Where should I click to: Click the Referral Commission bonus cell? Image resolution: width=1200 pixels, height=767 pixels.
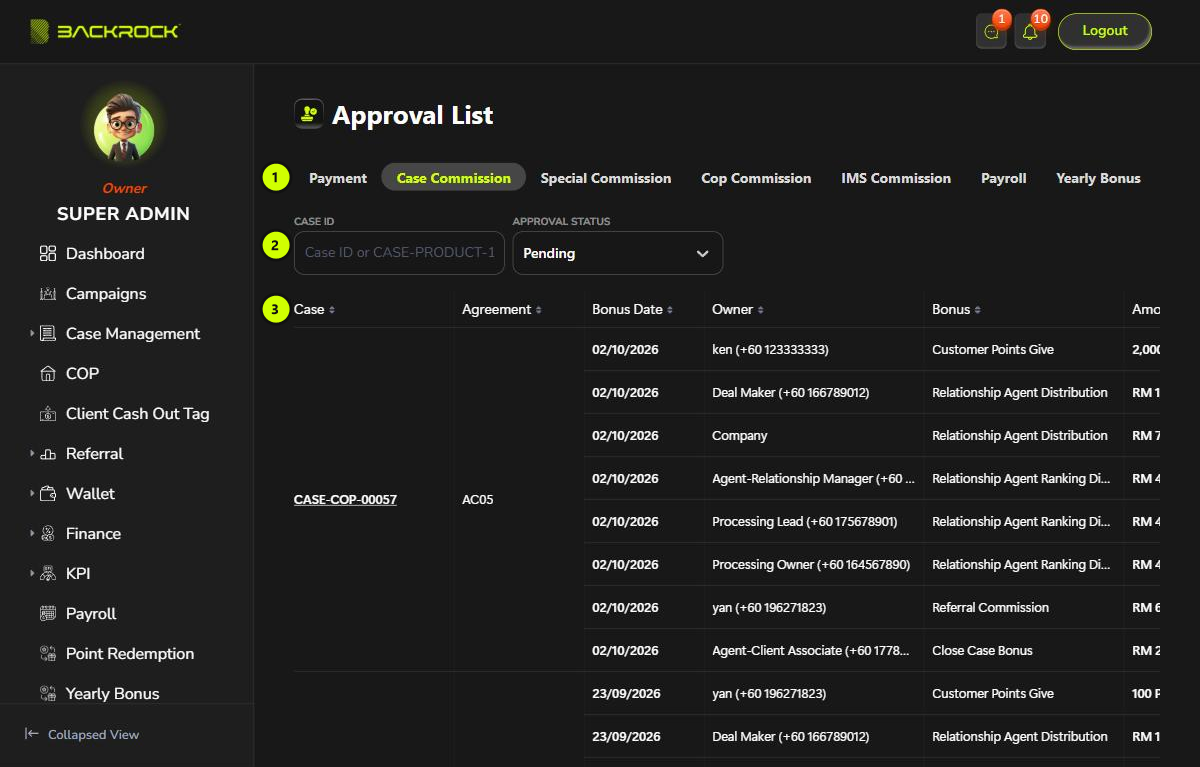pos(991,608)
